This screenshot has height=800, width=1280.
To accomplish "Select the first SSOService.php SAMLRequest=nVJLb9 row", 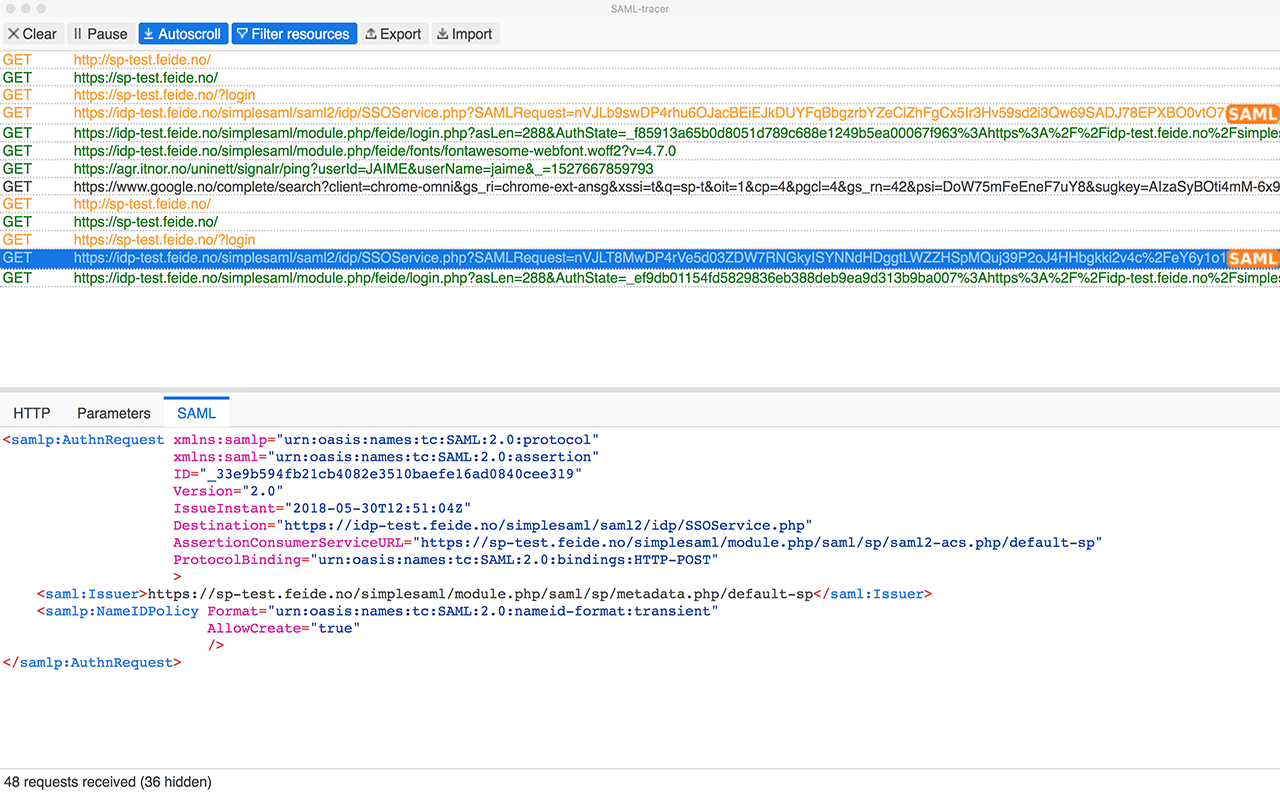I will [x=640, y=114].
